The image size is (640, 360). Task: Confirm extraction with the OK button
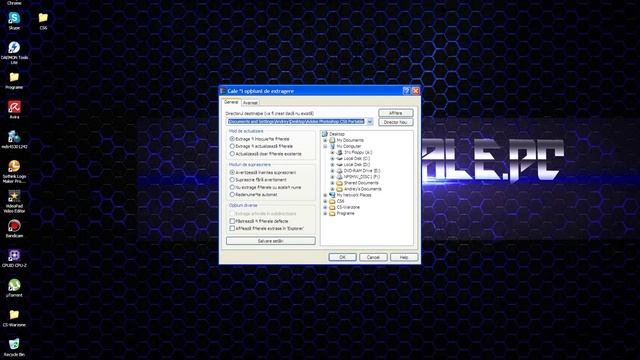tap(342, 257)
